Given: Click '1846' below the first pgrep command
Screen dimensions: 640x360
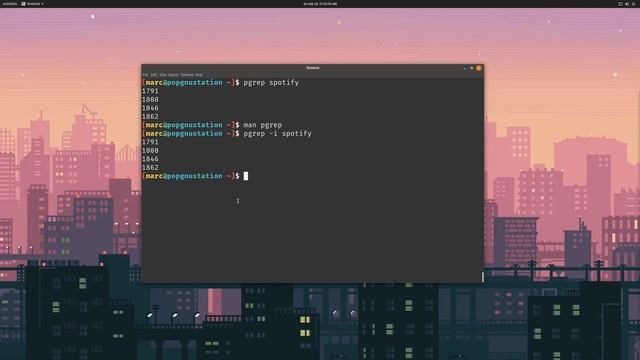Looking at the screenshot, I should [150, 108].
